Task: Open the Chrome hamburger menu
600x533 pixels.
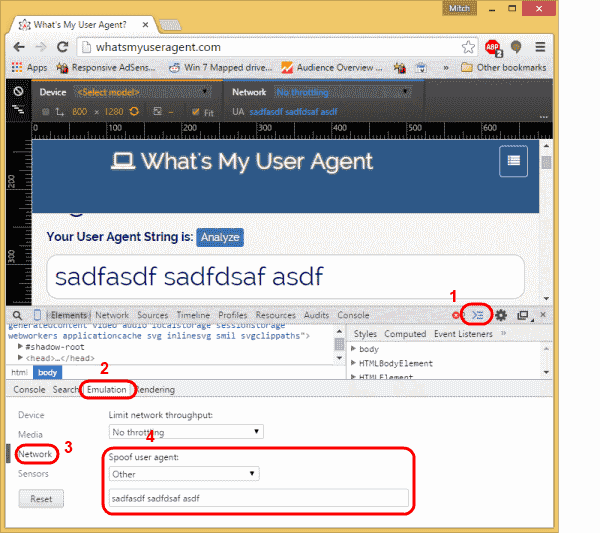Action: (x=540, y=47)
